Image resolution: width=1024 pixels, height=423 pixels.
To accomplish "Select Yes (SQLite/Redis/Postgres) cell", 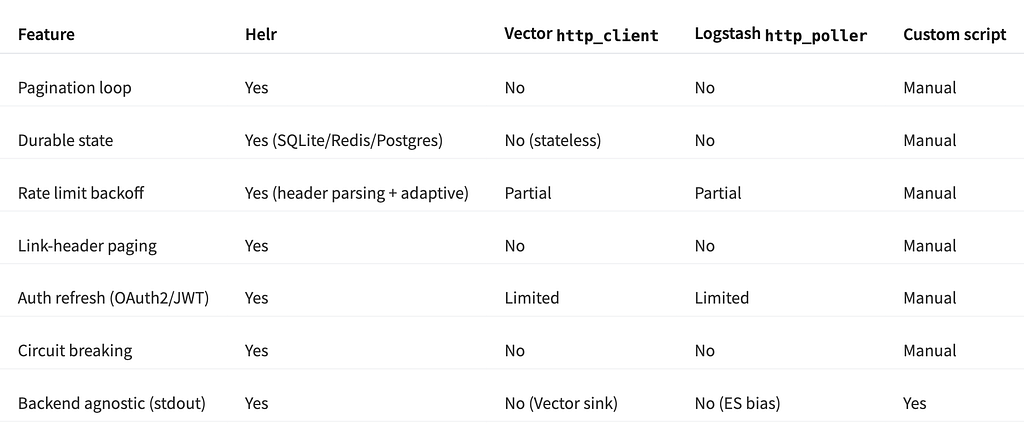I will click(344, 140).
